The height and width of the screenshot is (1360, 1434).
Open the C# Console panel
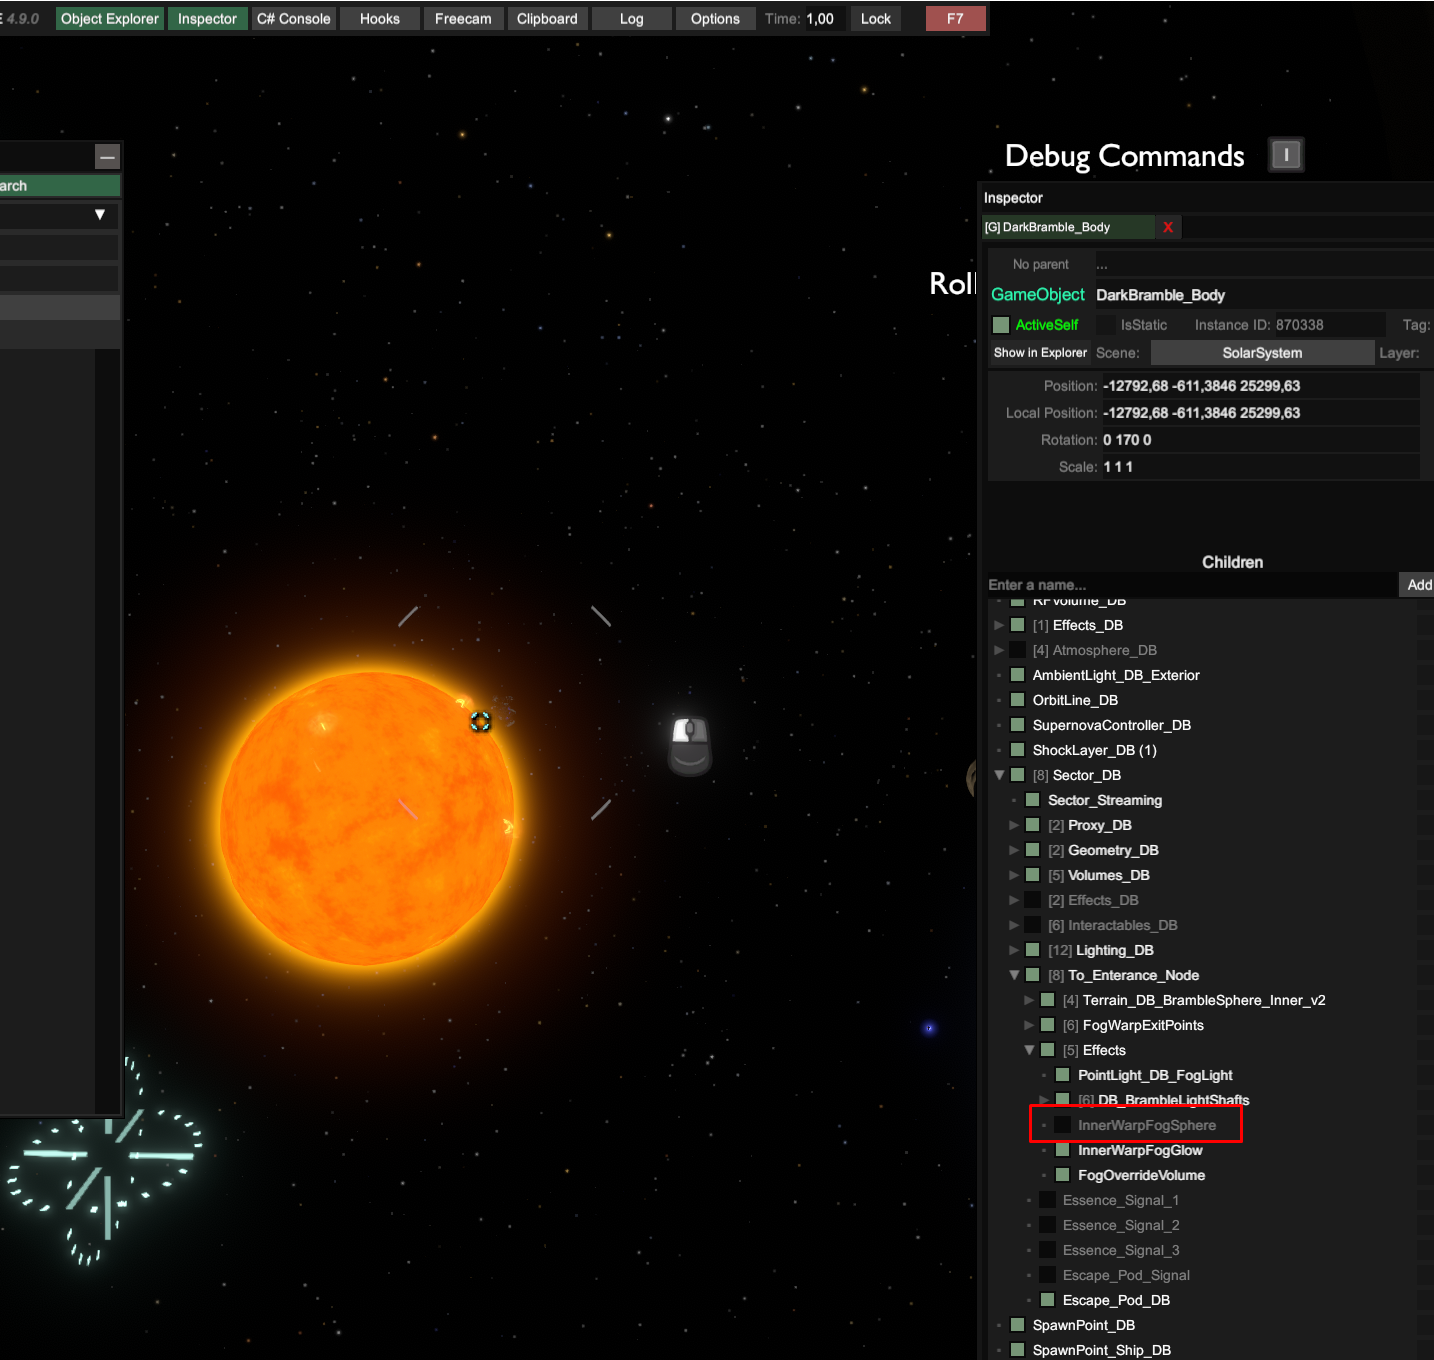[293, 18]
